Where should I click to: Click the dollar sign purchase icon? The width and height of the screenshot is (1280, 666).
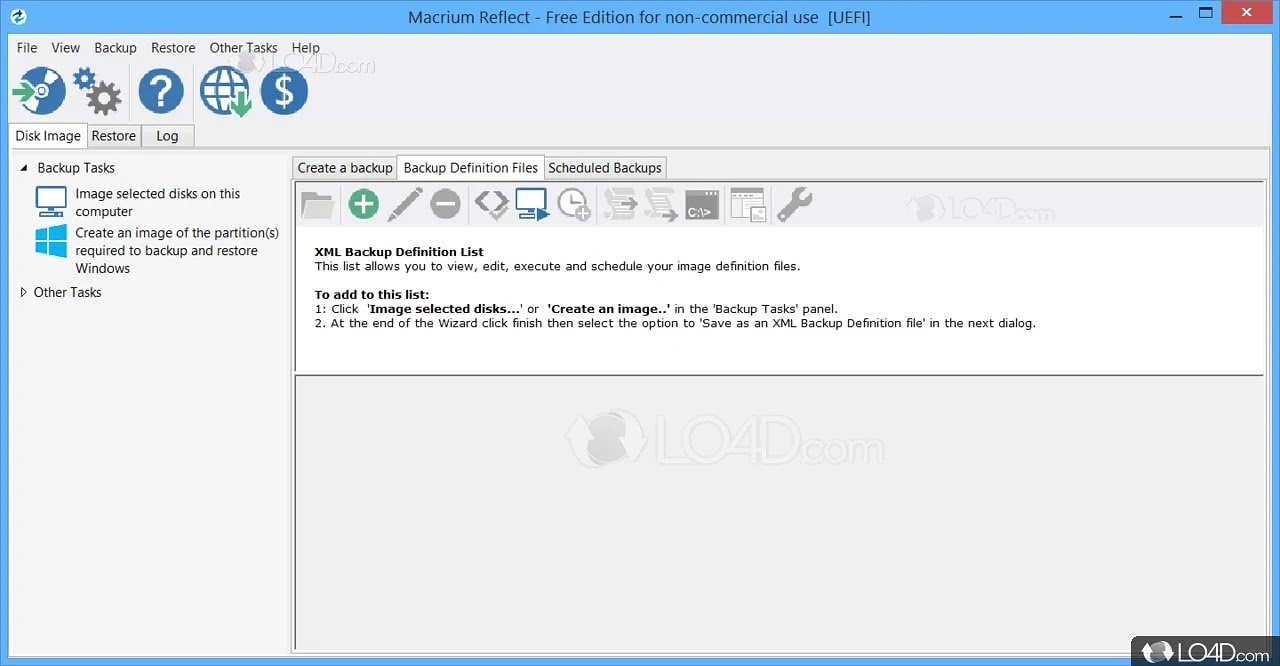[x=284, y=92]
